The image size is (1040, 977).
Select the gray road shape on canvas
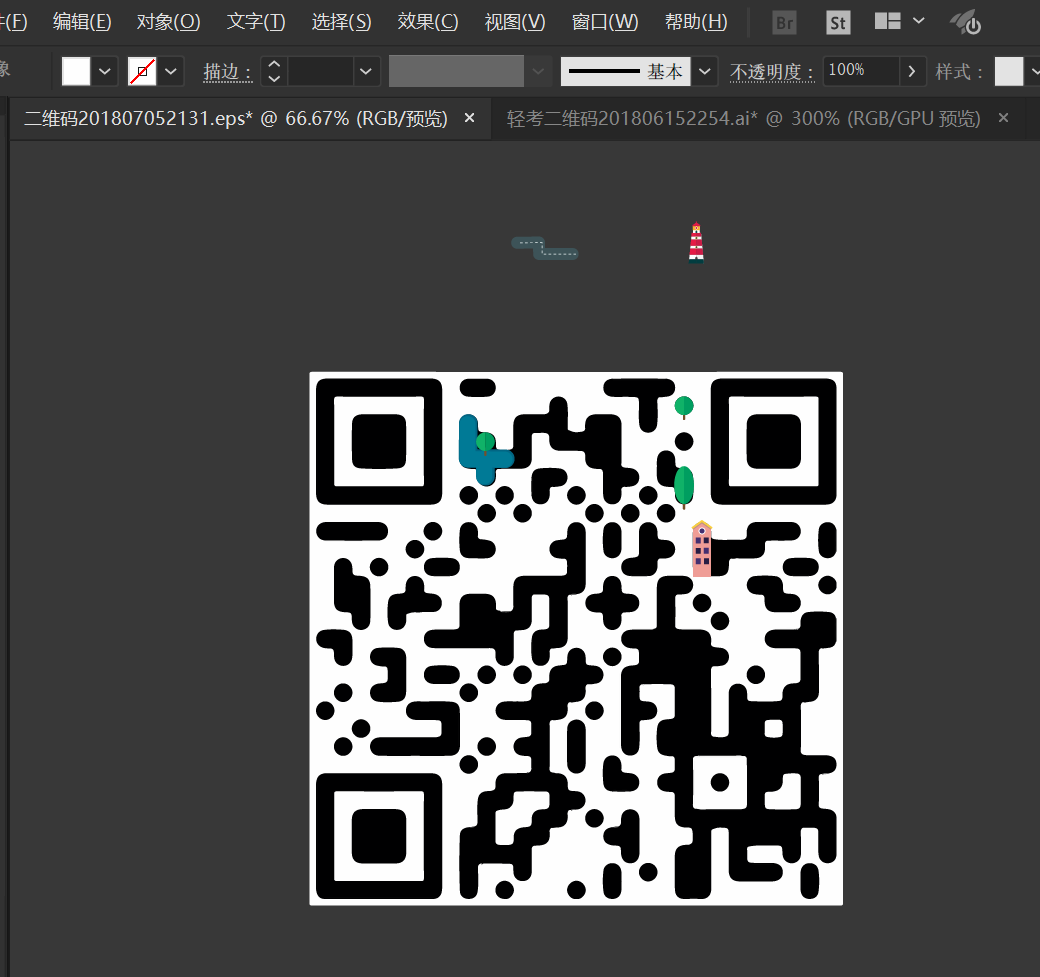click(545, 248)
